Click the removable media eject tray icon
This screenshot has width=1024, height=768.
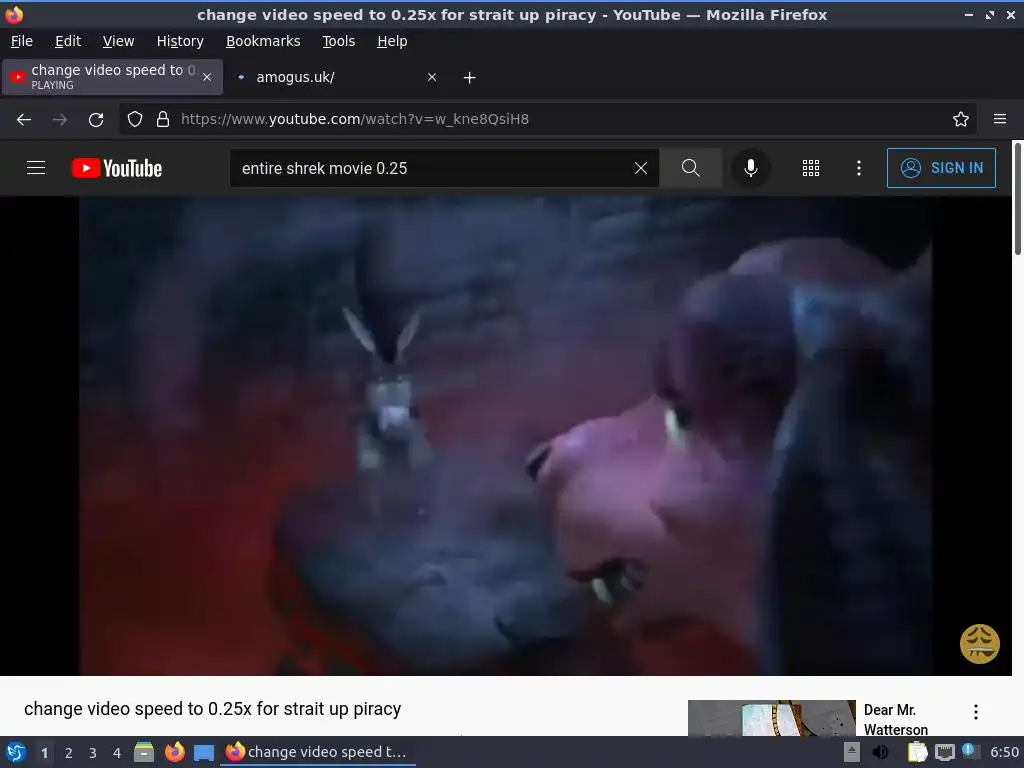coord(852,752)
